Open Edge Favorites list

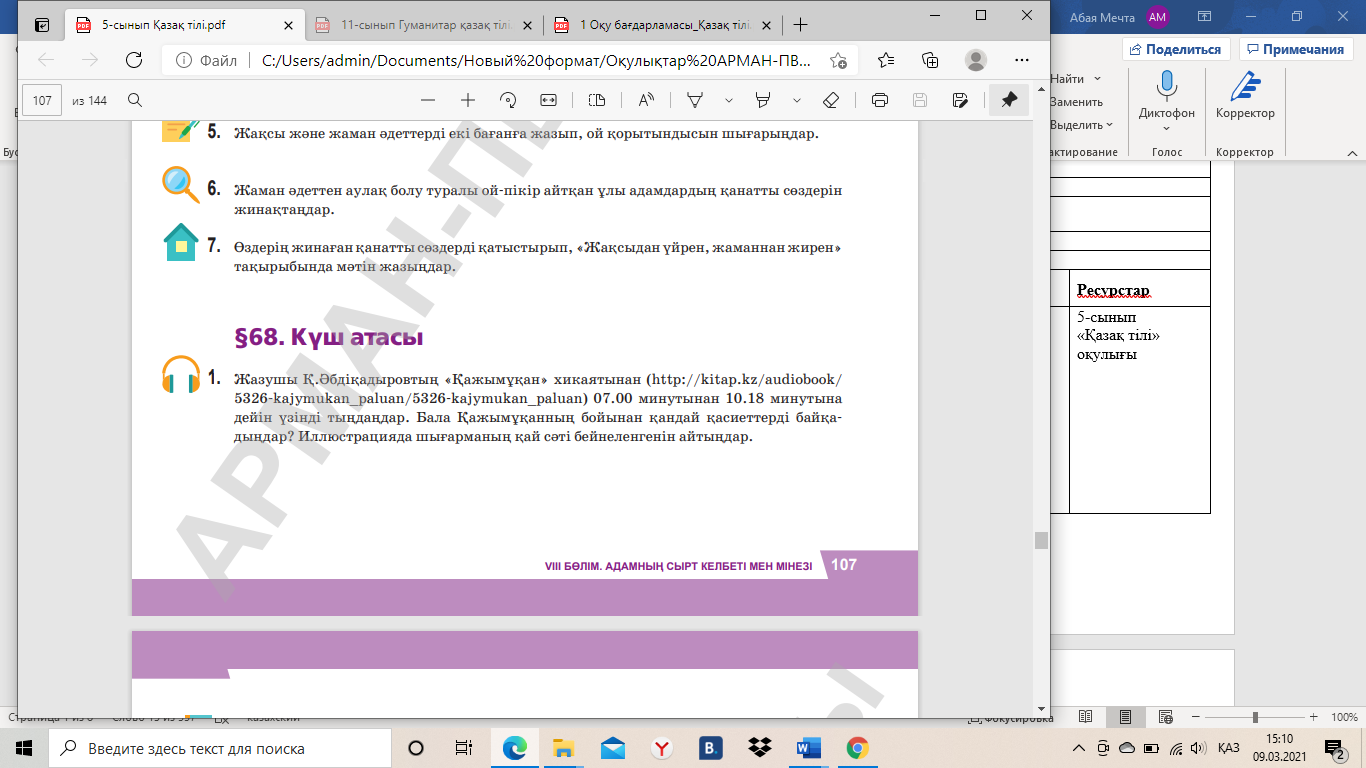tap(886, 60)
